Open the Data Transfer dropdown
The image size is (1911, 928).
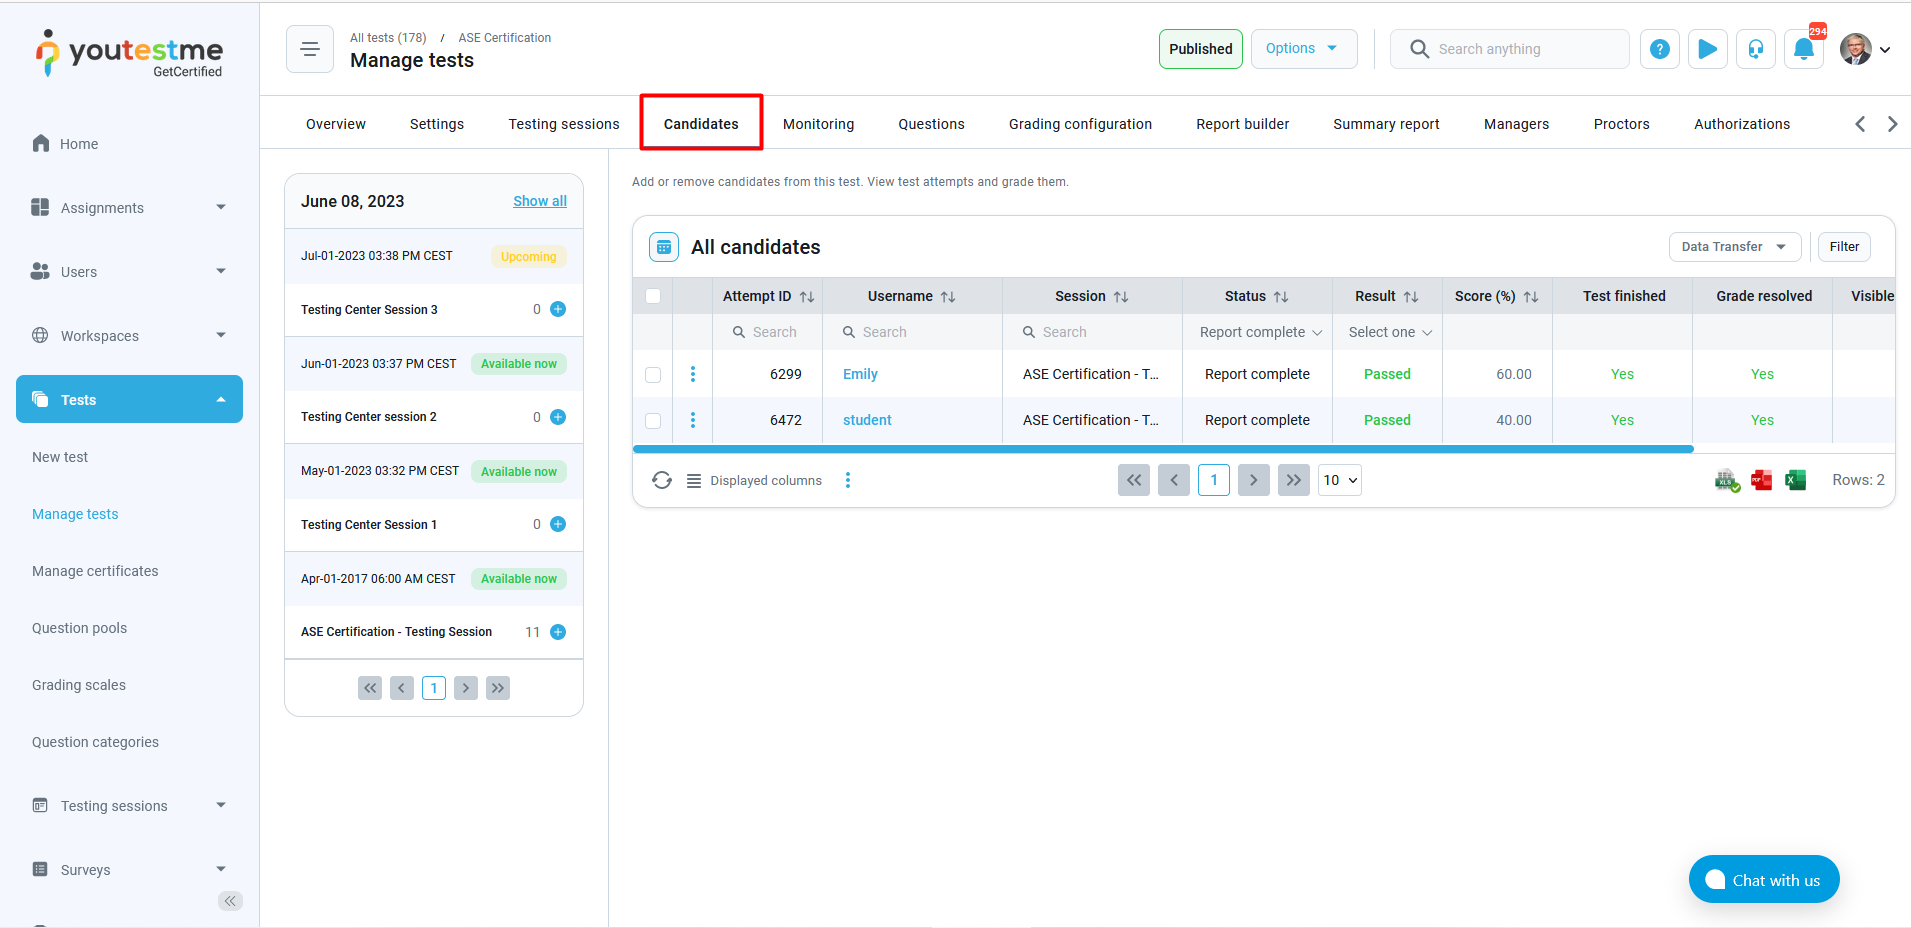tap(1734, 246)
